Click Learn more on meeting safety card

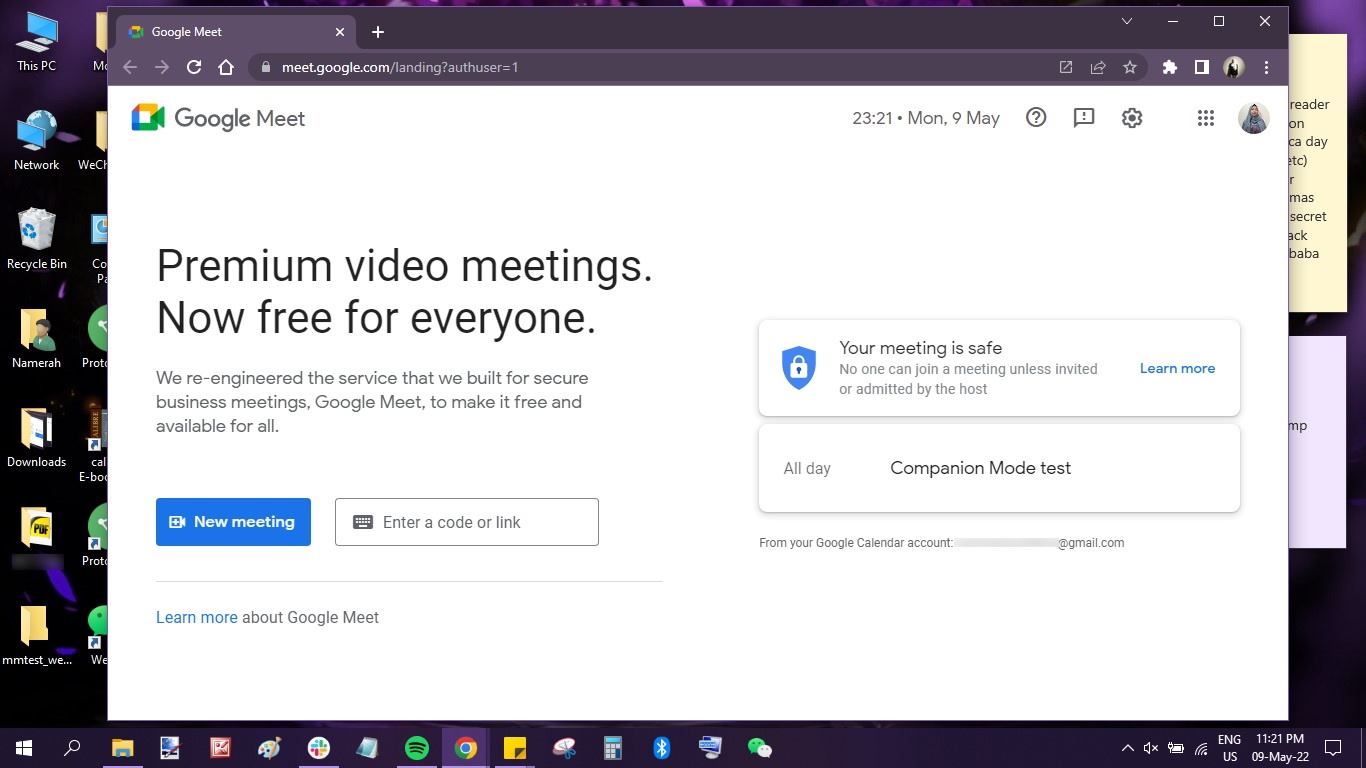pos(1177,368)
